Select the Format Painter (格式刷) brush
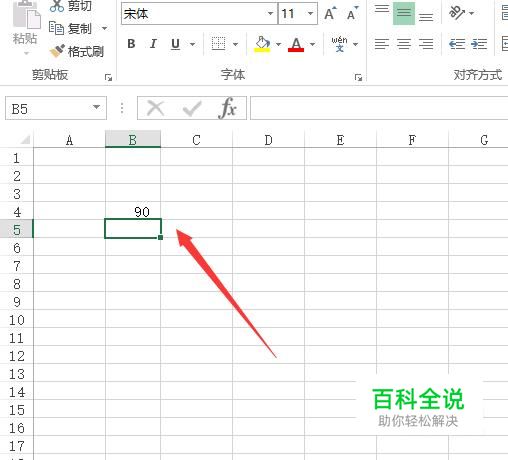The height and width of the screenshot is (460, 508). pos(77,51)
